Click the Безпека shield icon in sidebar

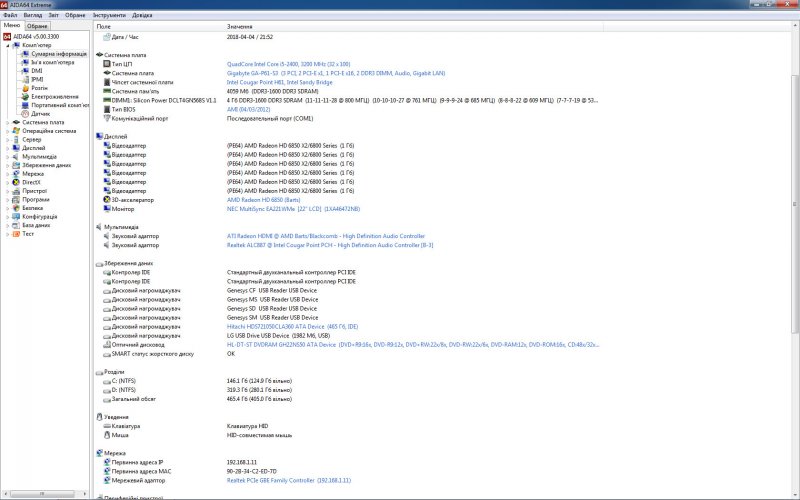click(x=16, y=208)
